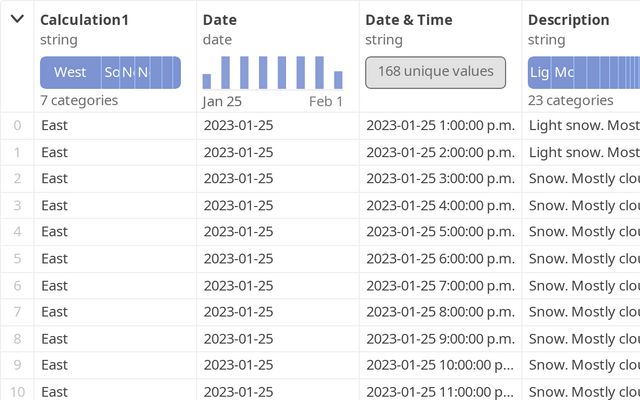Click the 2023-01-25 7:00:00 p.m. cell
The height and width of the screenshot is (400, 640).
click(440, 286)
